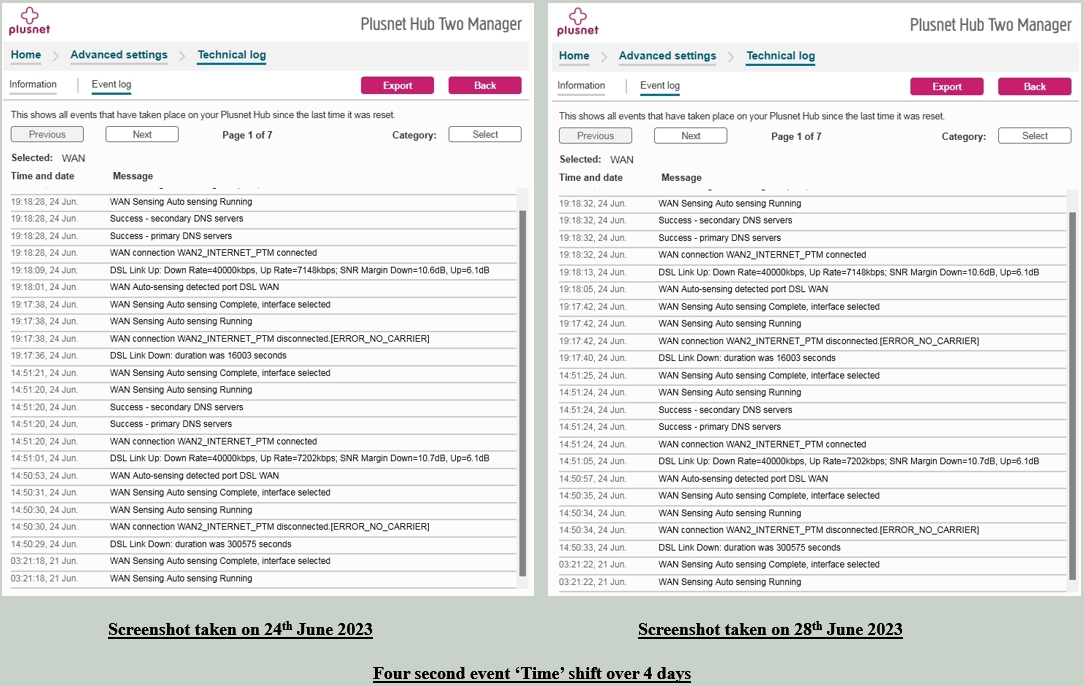This screenshot has width=1084, height=686.
Task: Click Export on the left panel
Action: click(397, 85)
